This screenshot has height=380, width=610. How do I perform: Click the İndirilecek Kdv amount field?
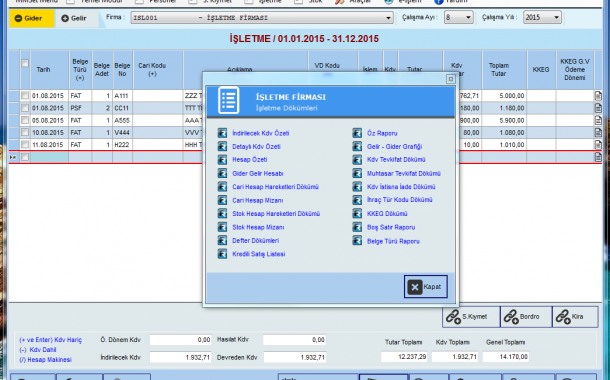point(180,357)
